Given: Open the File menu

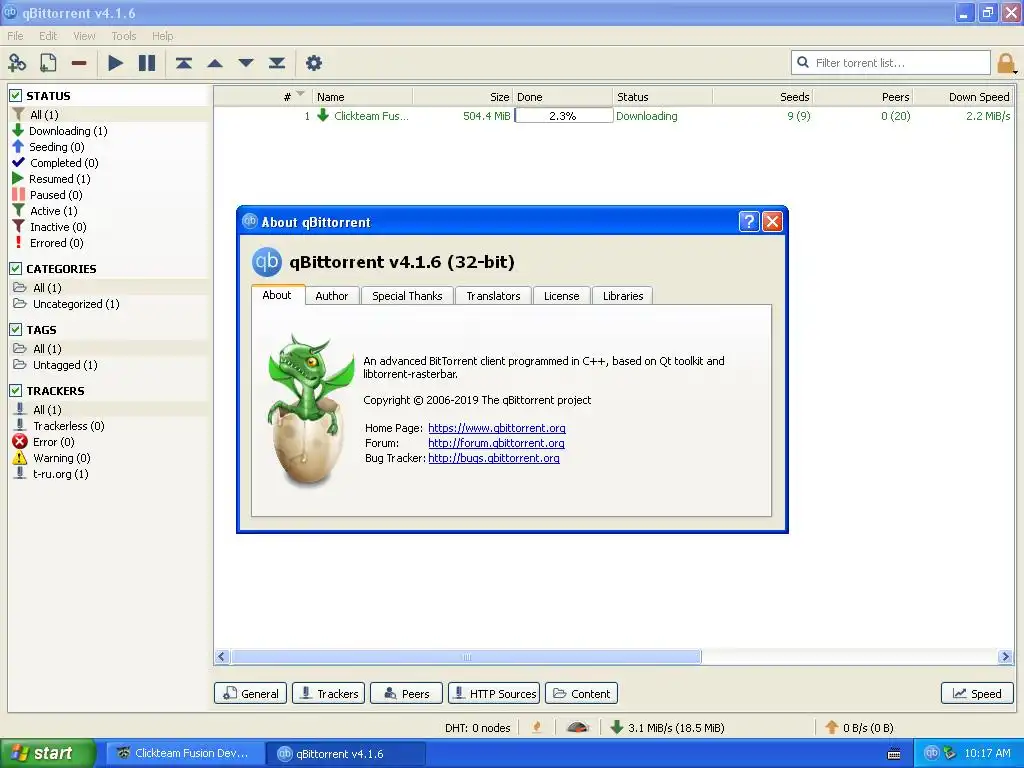Looking at the screenshot, I should tap(15, 36).
